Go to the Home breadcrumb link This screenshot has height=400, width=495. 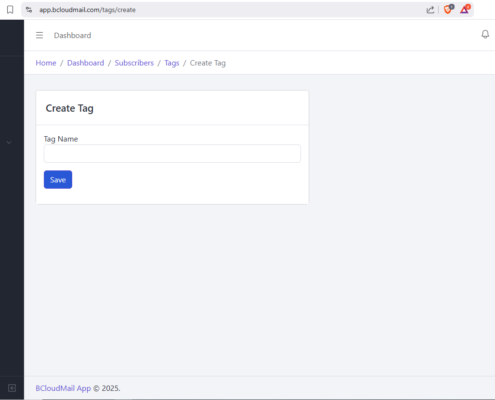point(46,63)
